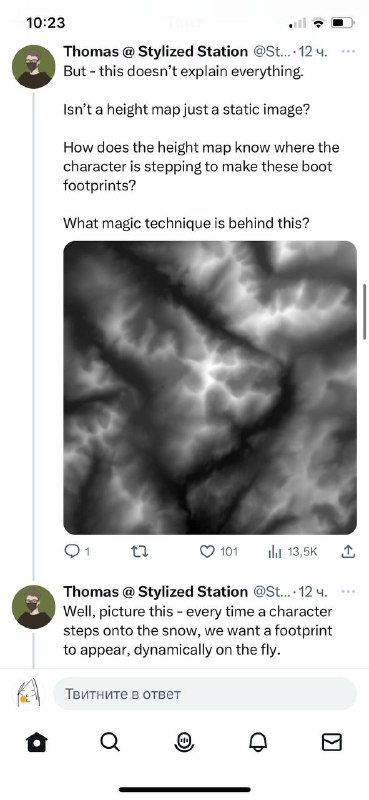Tap the 'Твитните в ответ' reply field
This screenshot has height=800, width=369.
click(x=205, y=694)
